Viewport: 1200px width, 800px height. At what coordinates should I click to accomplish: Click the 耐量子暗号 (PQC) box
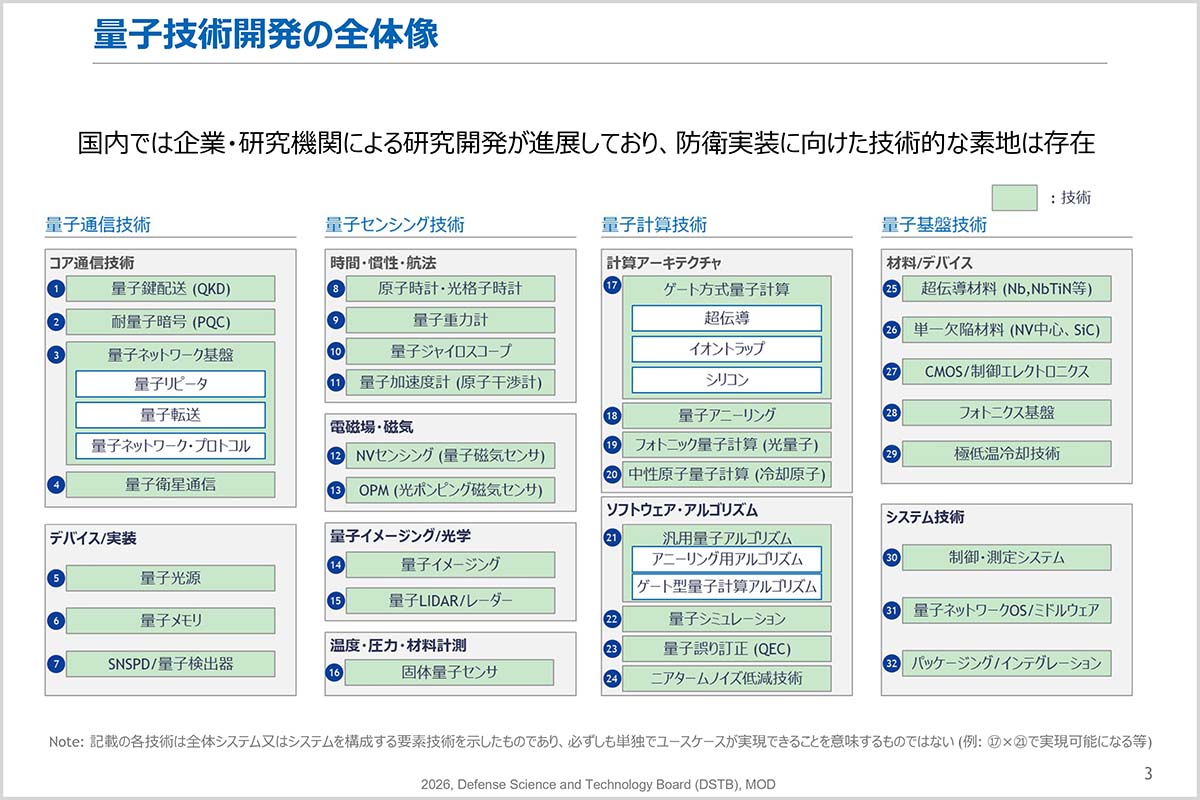click(x=170, y=322)
